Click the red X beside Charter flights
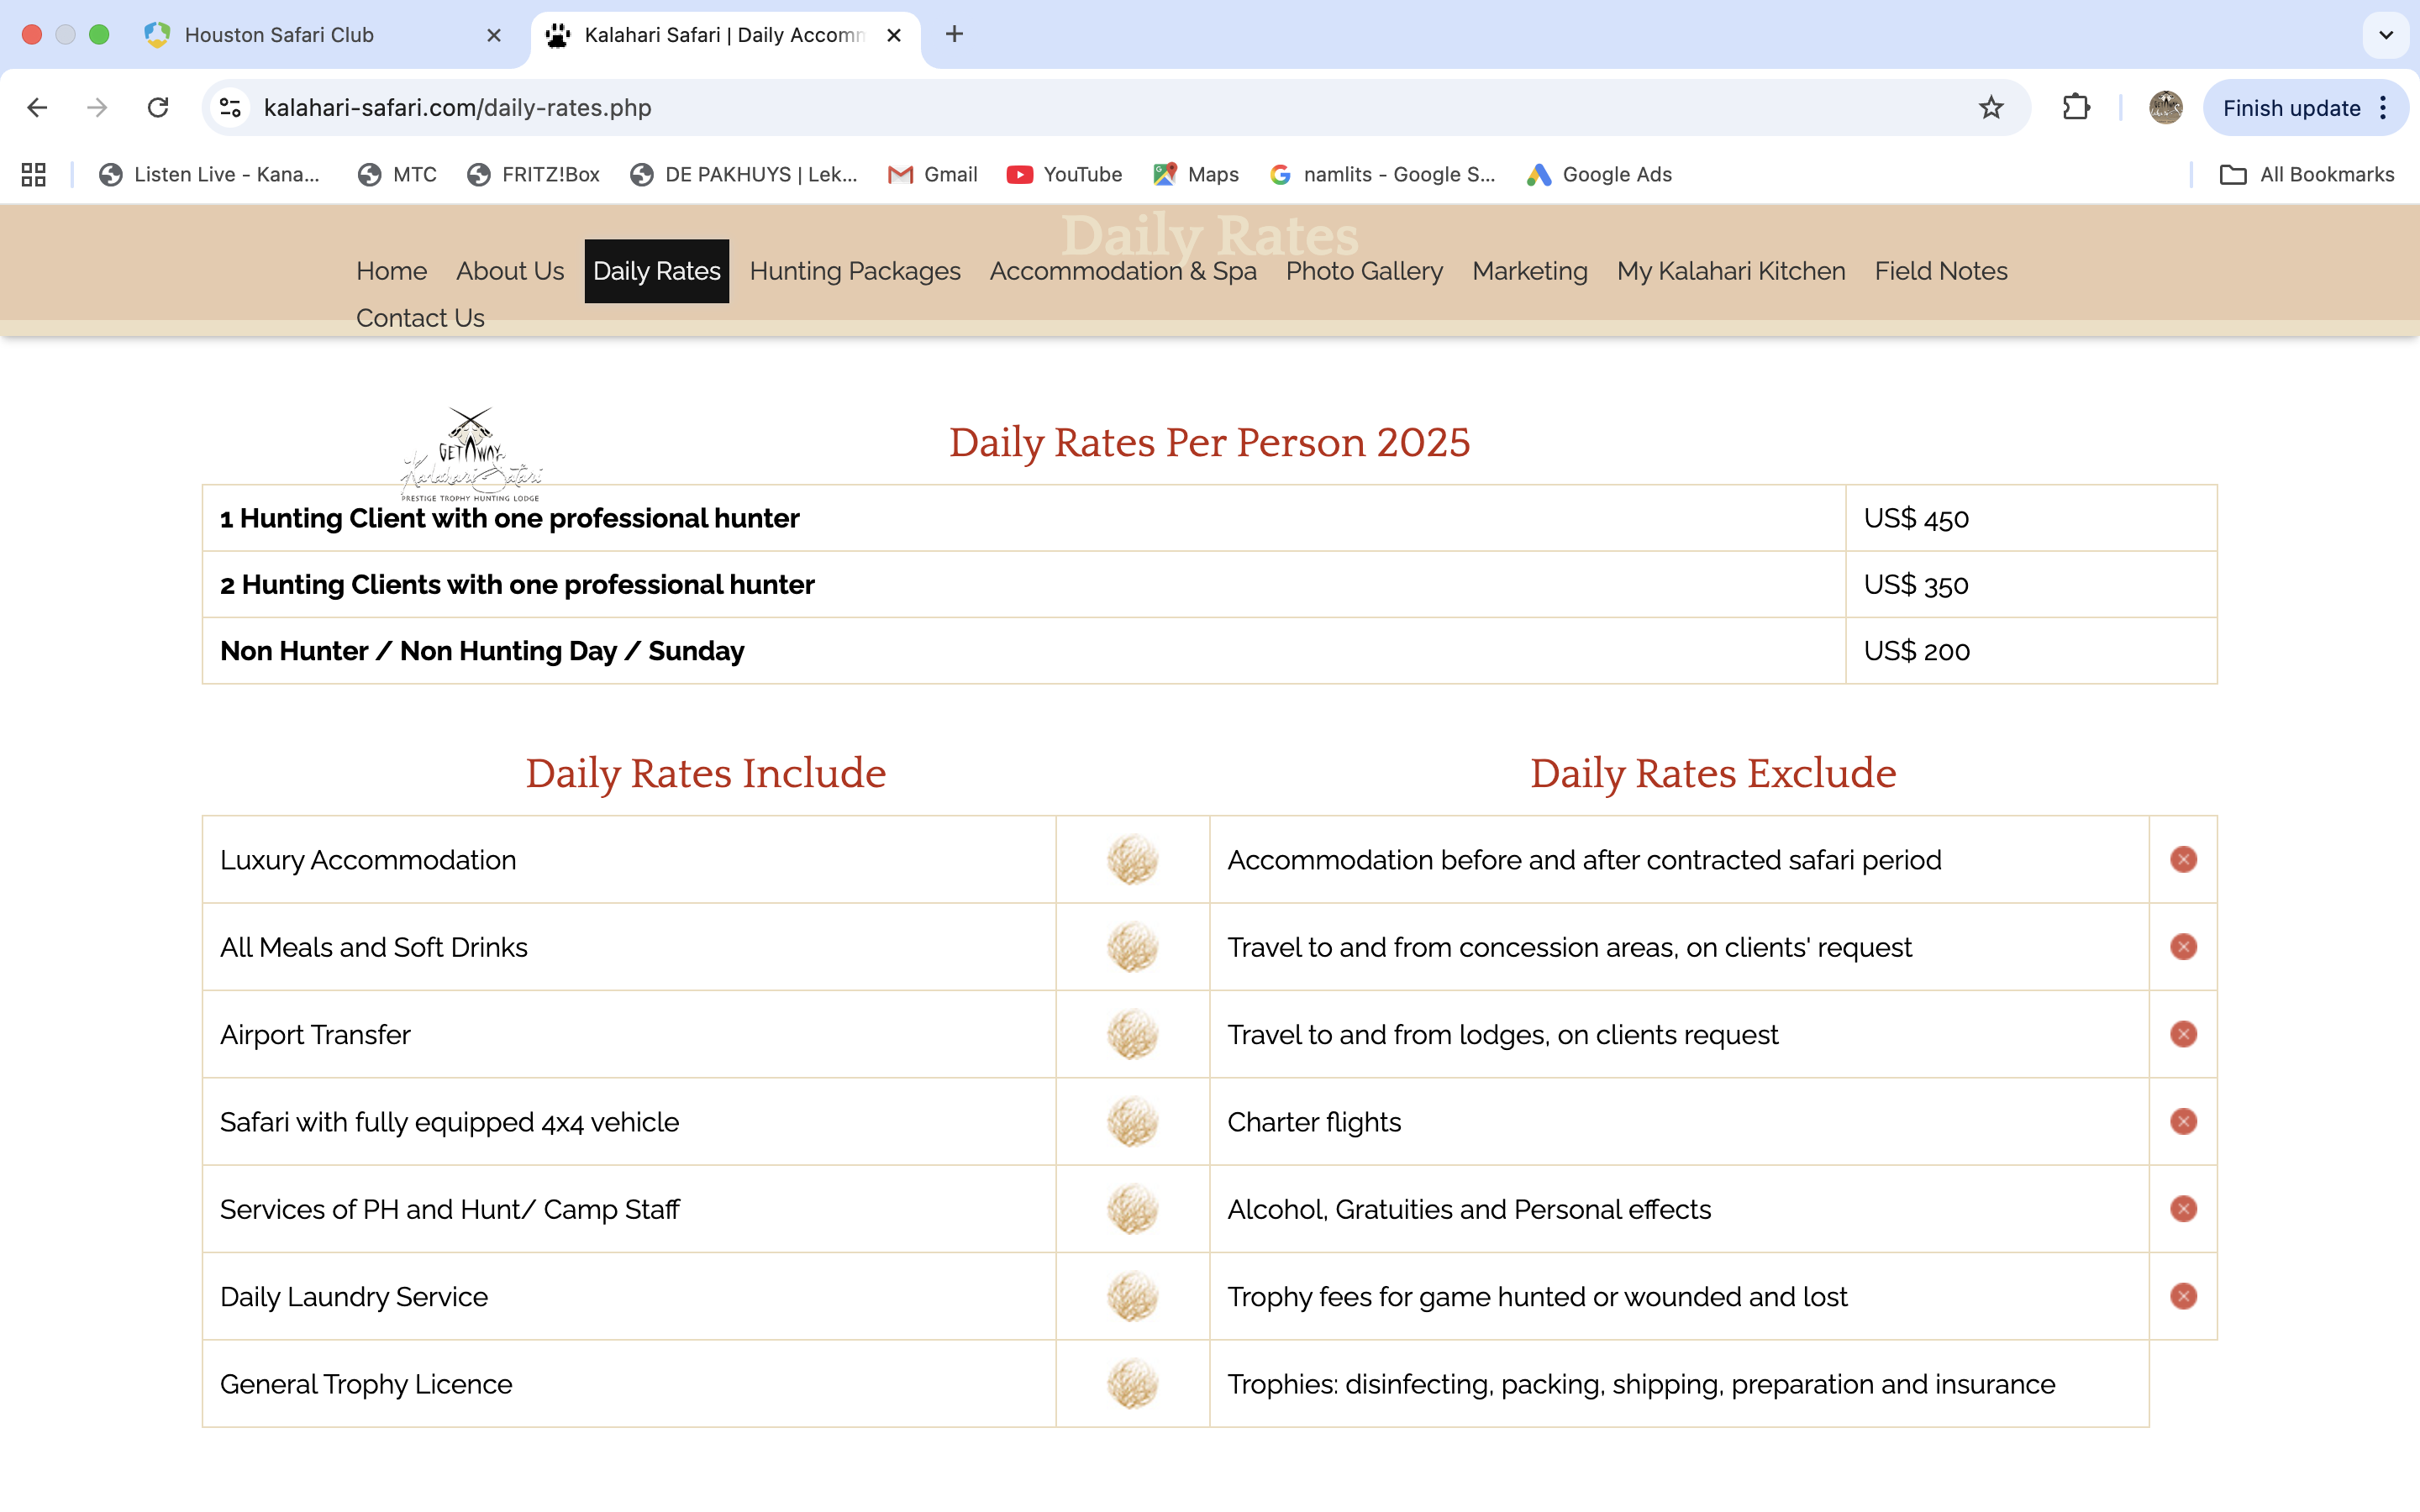This screenshot has width=2420, height=1512. 2183,1122
